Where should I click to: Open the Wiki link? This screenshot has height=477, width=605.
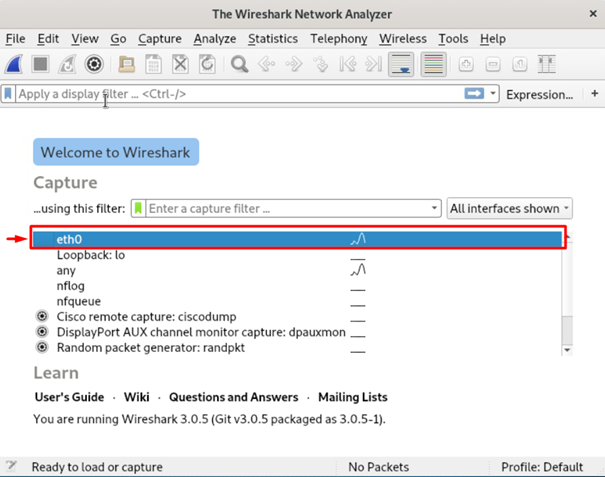(137, 397)
